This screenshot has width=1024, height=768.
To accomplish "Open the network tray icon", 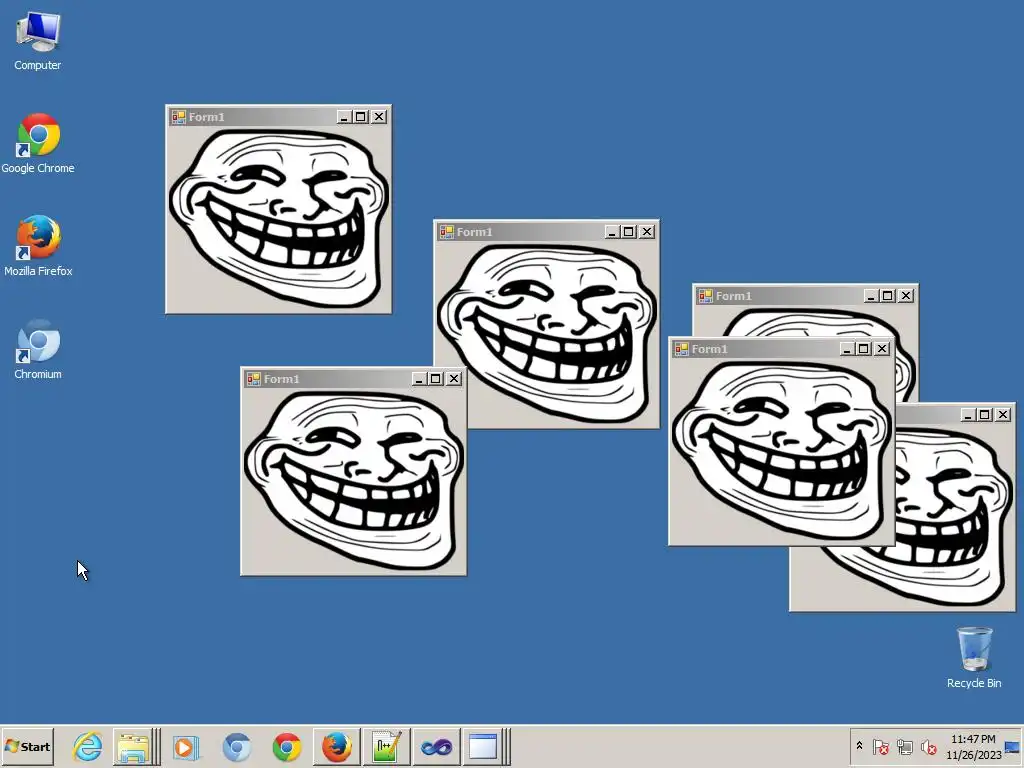I will pyautogui.click(x=904, y=746).
